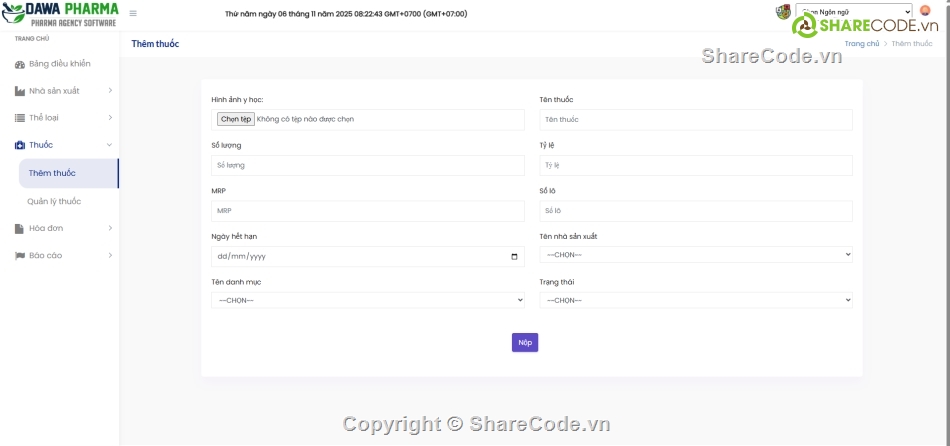Click the Dawa Pharma logo
This screenshot has width=950, height=446.
[60, 14]
